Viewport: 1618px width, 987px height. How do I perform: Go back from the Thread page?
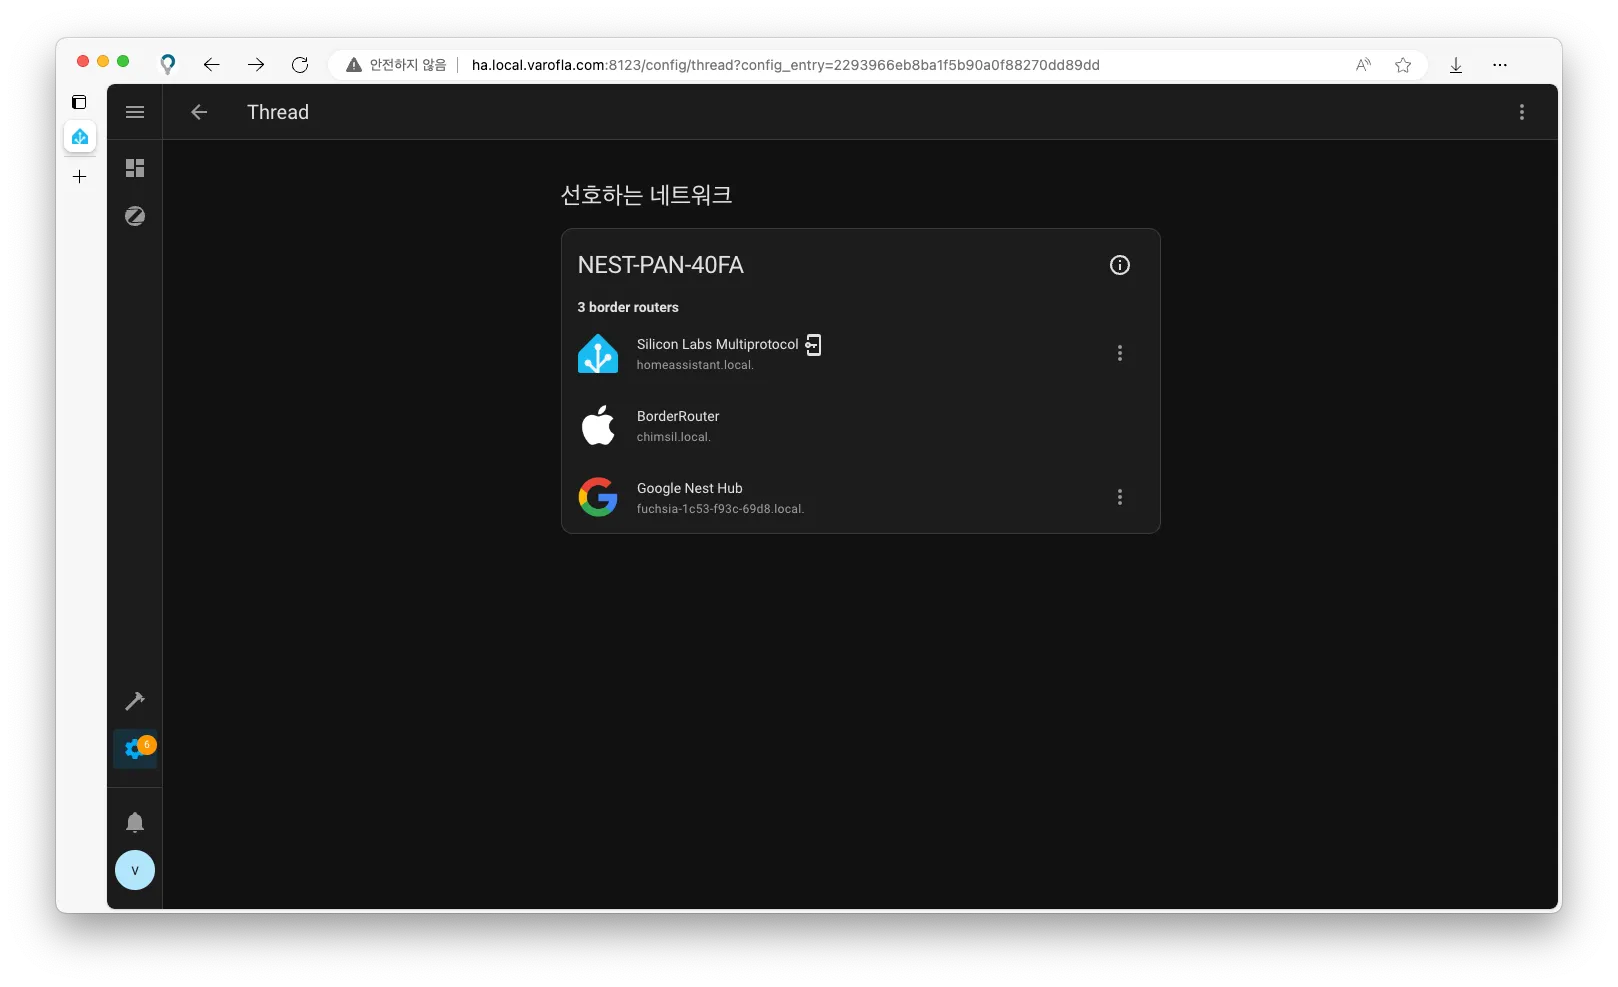[199, 112]
